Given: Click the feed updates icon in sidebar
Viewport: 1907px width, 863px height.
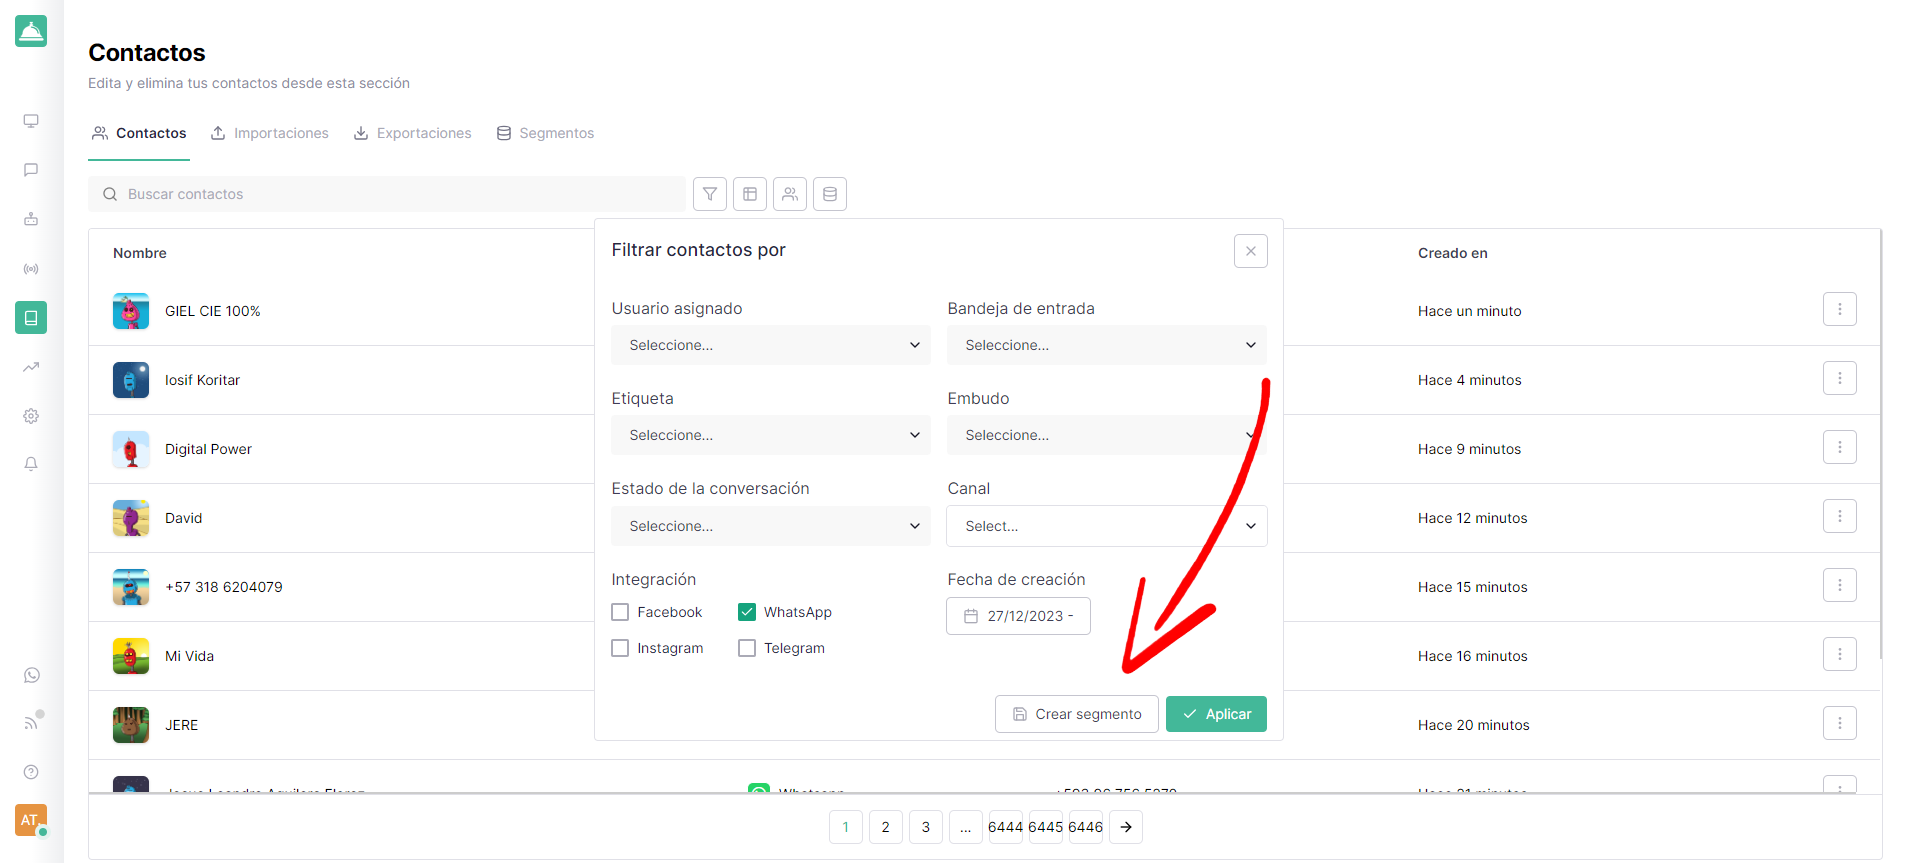Looking at the screenshot, I should (x=31, y=723).
